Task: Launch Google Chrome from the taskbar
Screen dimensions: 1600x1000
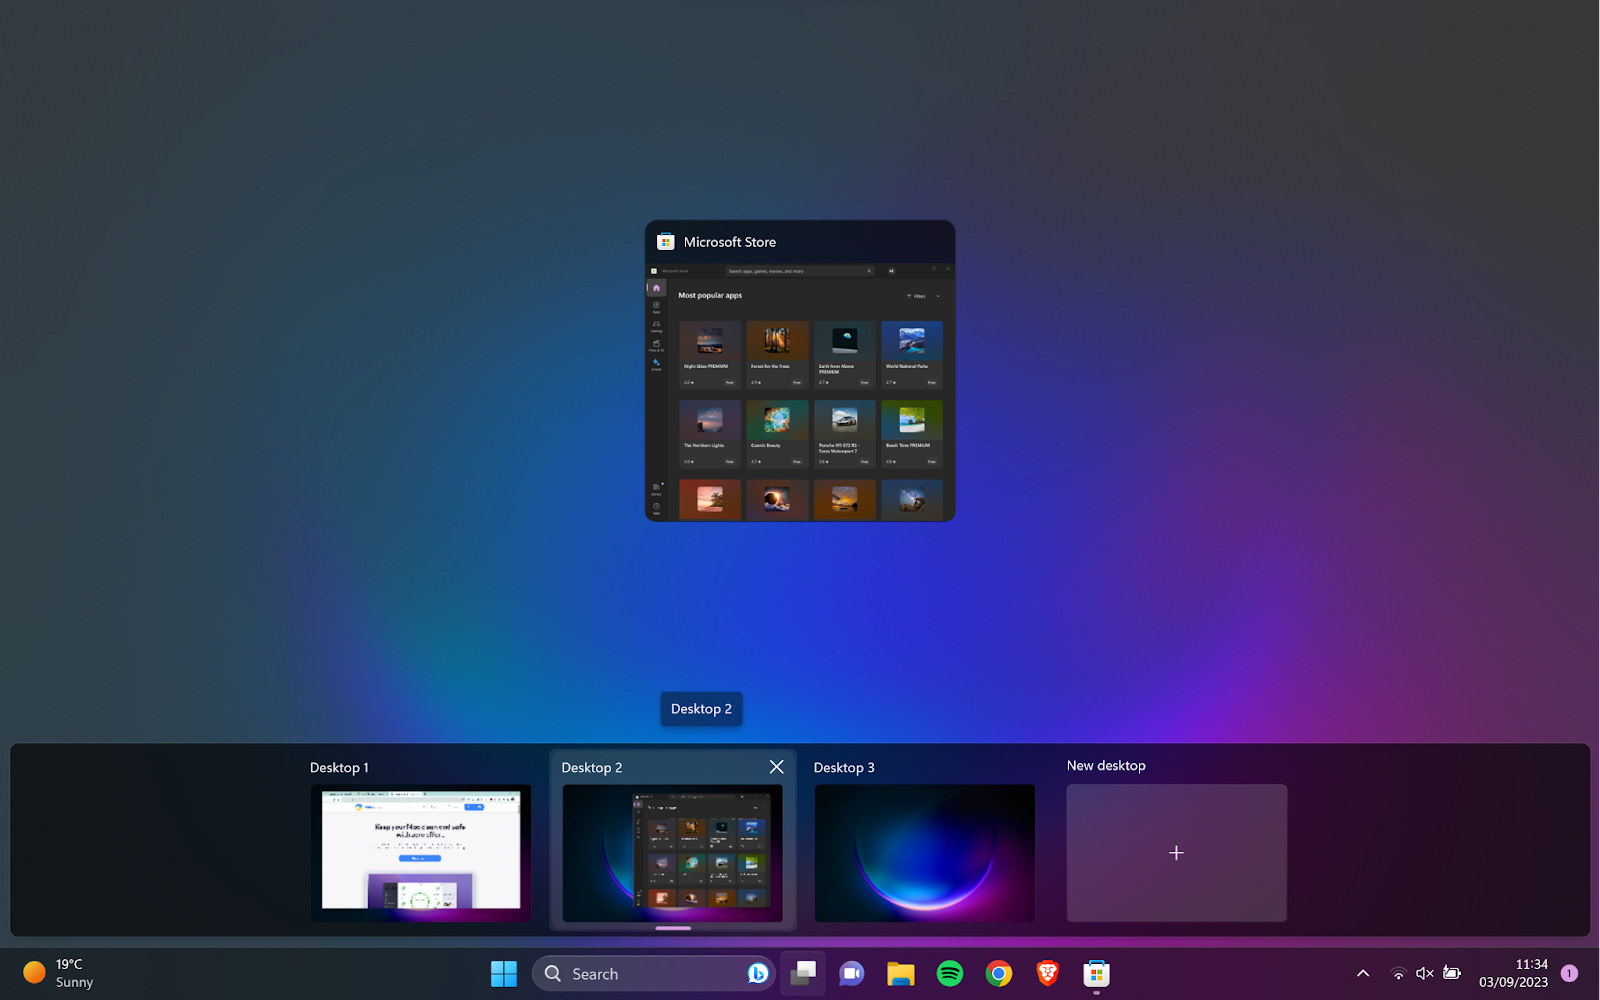Action: coord(999,974)
